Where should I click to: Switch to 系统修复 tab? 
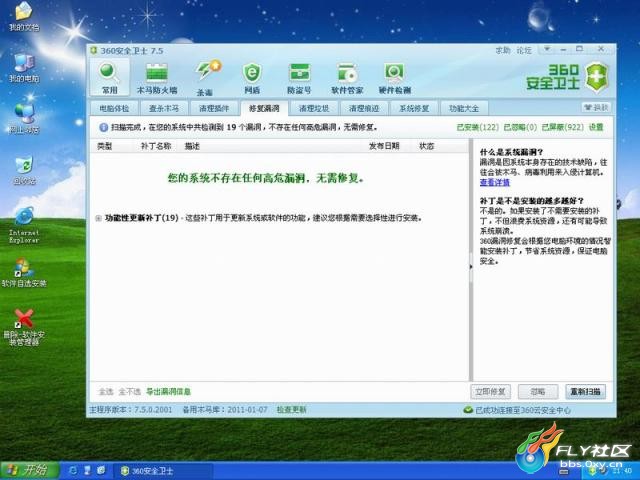[x=414, y=109]
